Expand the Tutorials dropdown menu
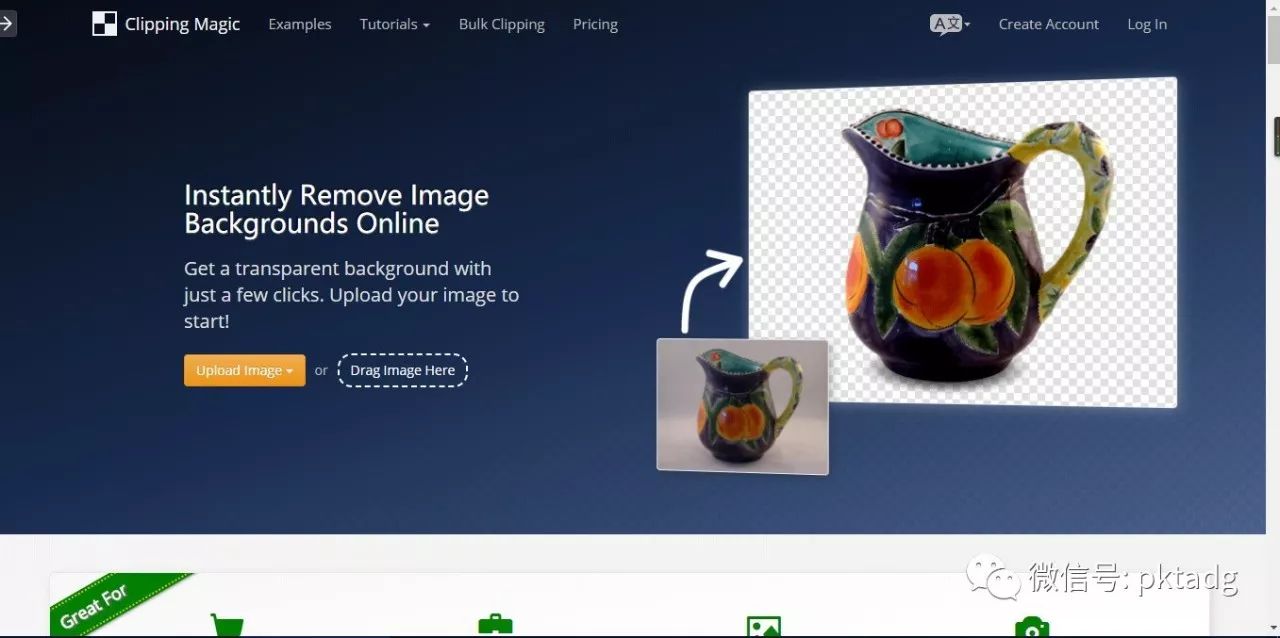Viewport: 1280px width, 638px height. point(395,24)
